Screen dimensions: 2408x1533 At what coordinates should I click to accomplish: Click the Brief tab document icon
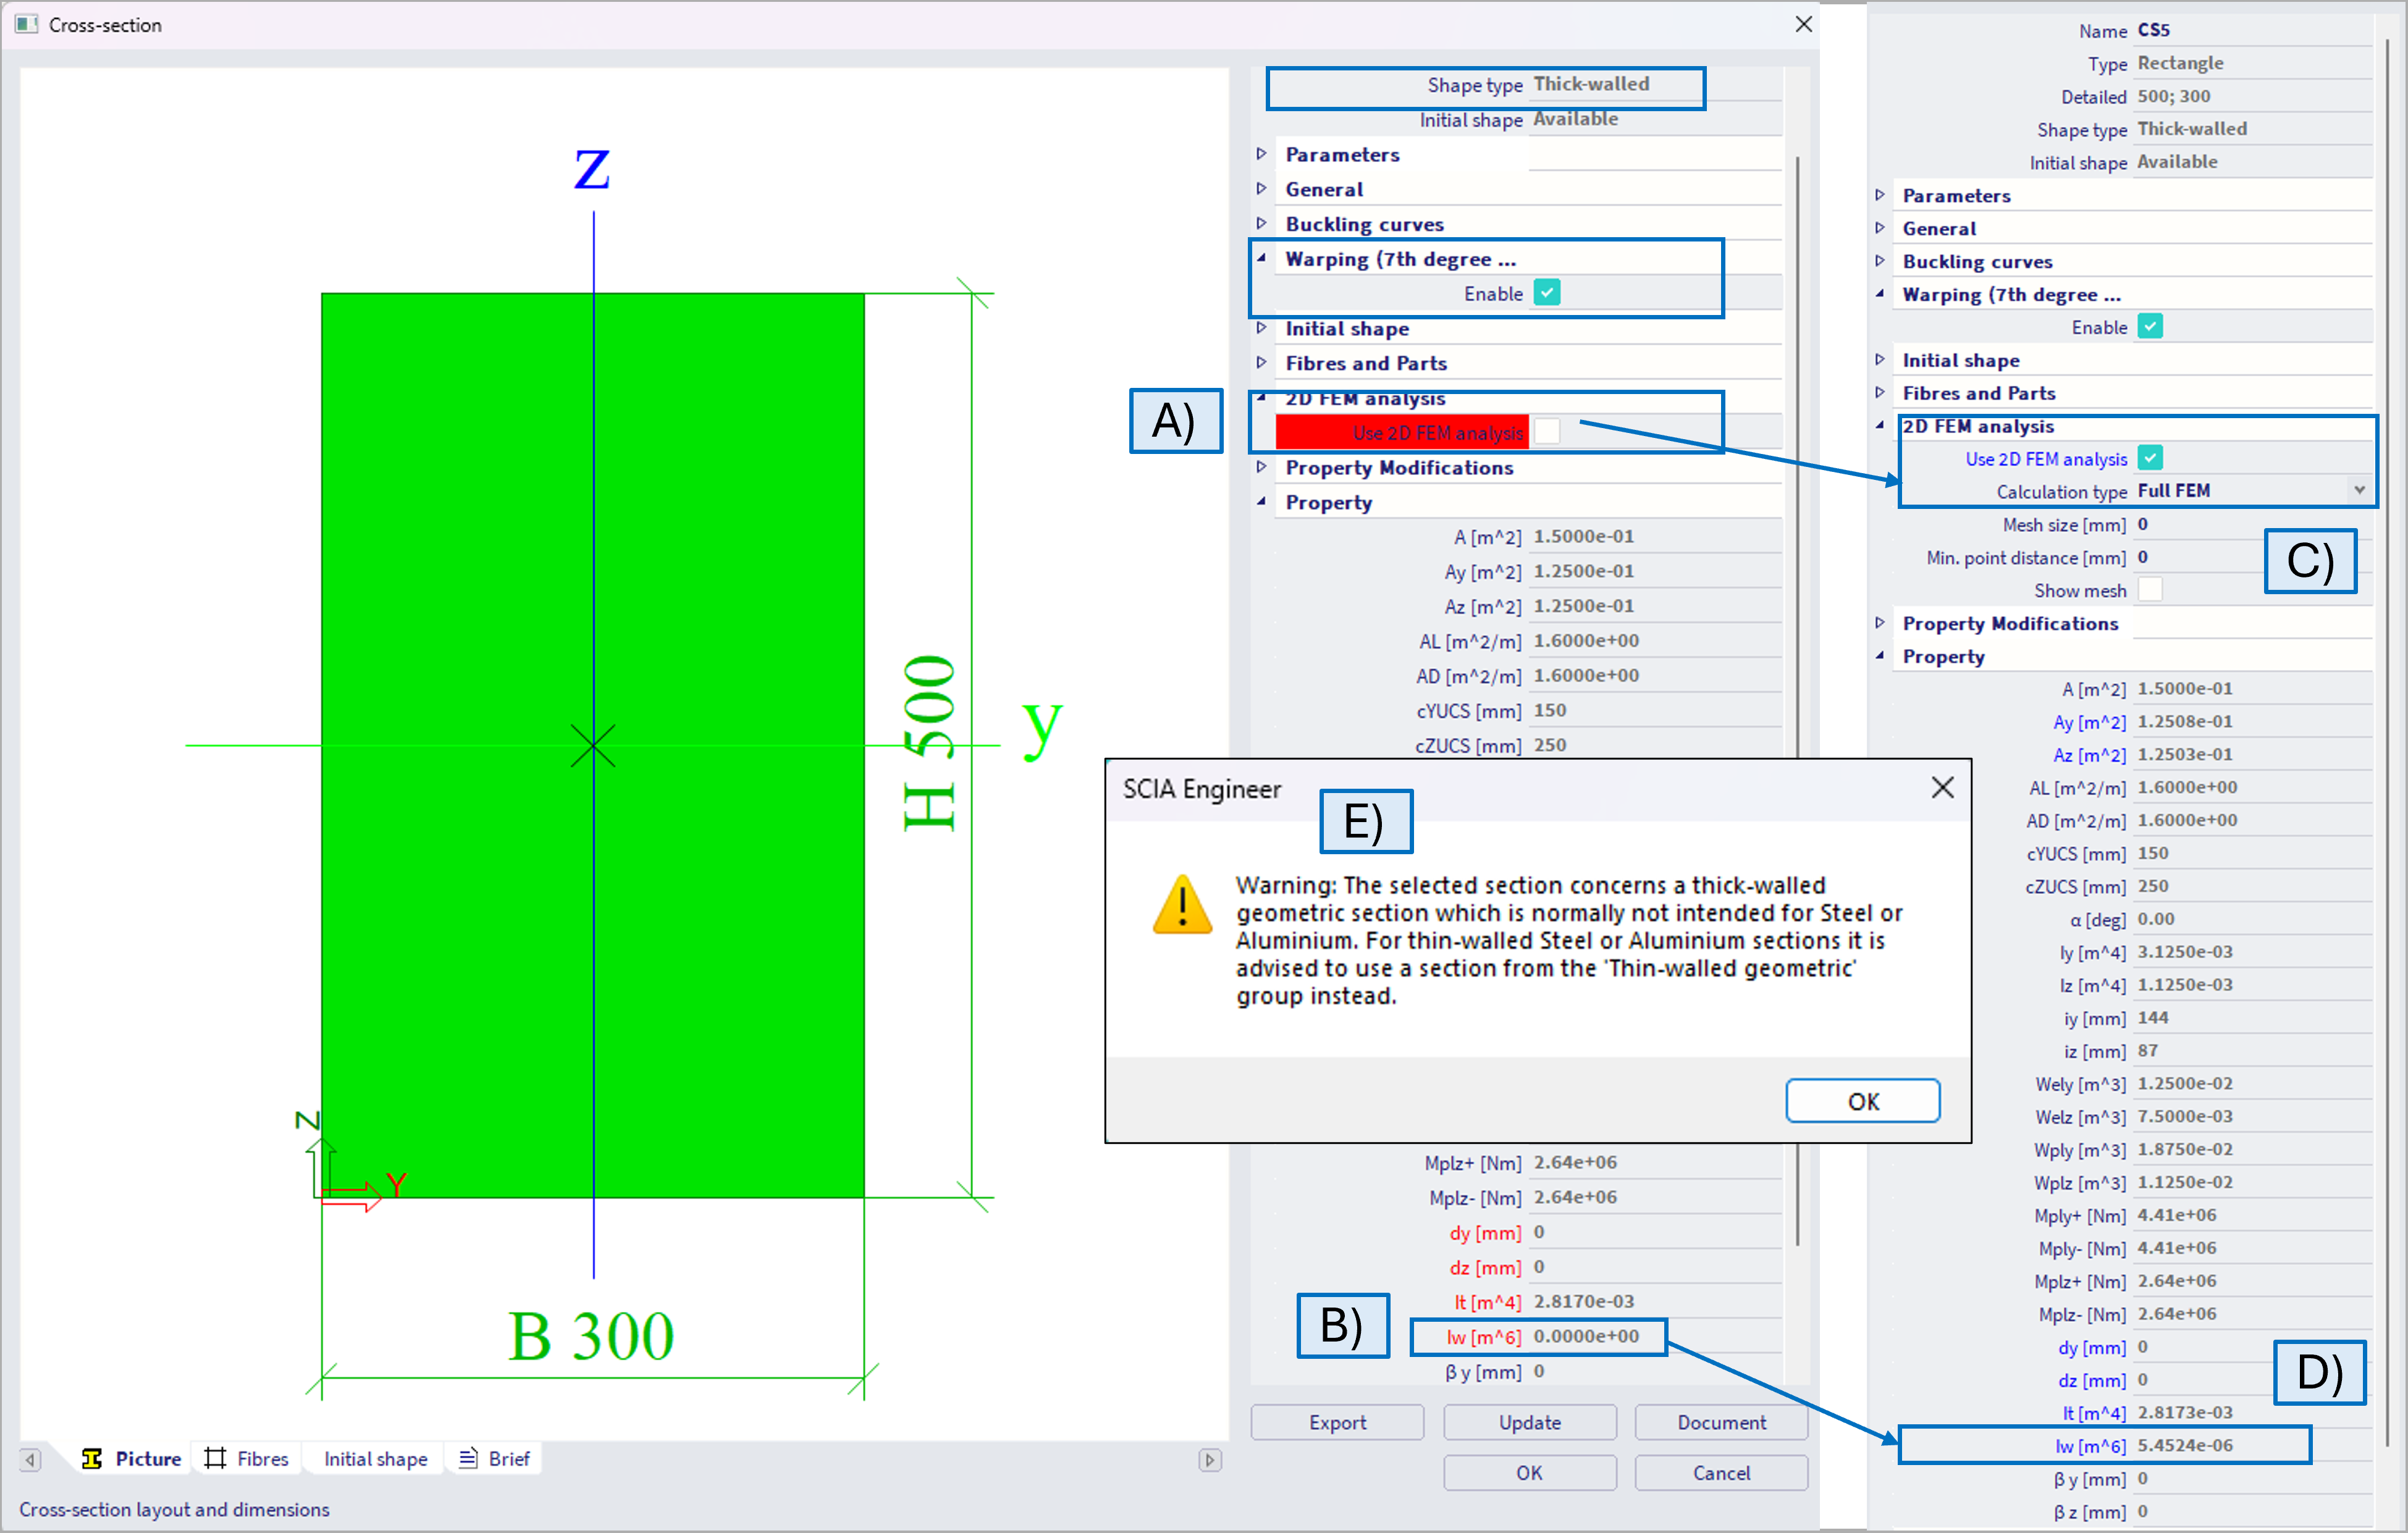(468, 1458)
